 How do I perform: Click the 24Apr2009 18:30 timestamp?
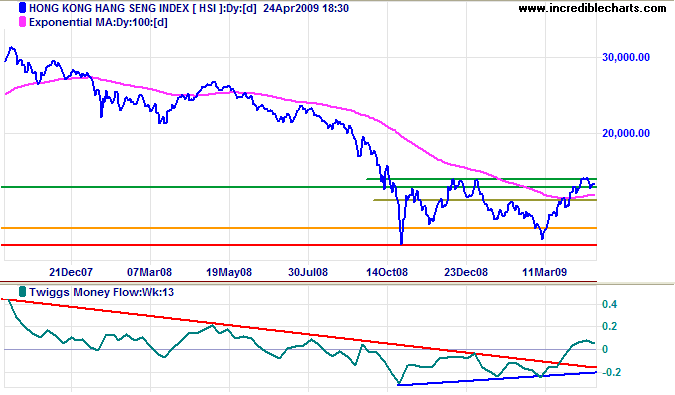click(306, 8)
